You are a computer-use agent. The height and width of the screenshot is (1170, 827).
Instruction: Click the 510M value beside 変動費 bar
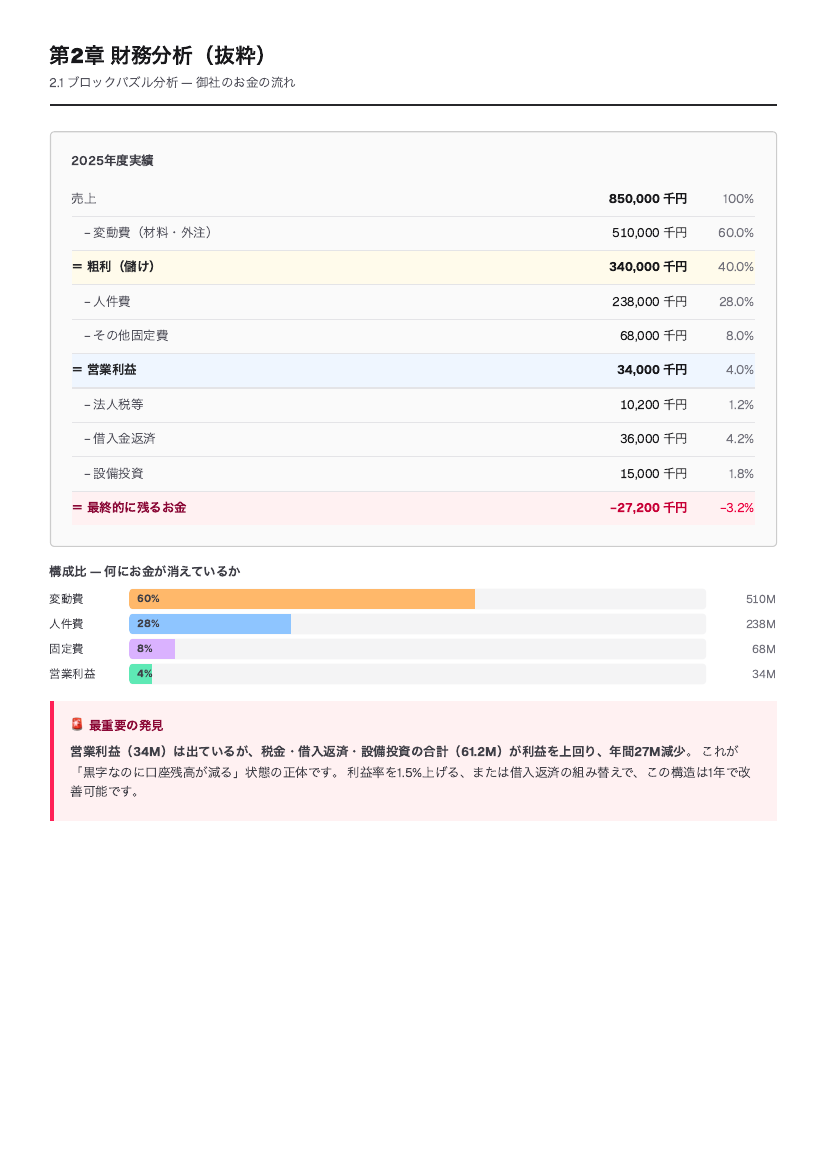coord(761,599)
